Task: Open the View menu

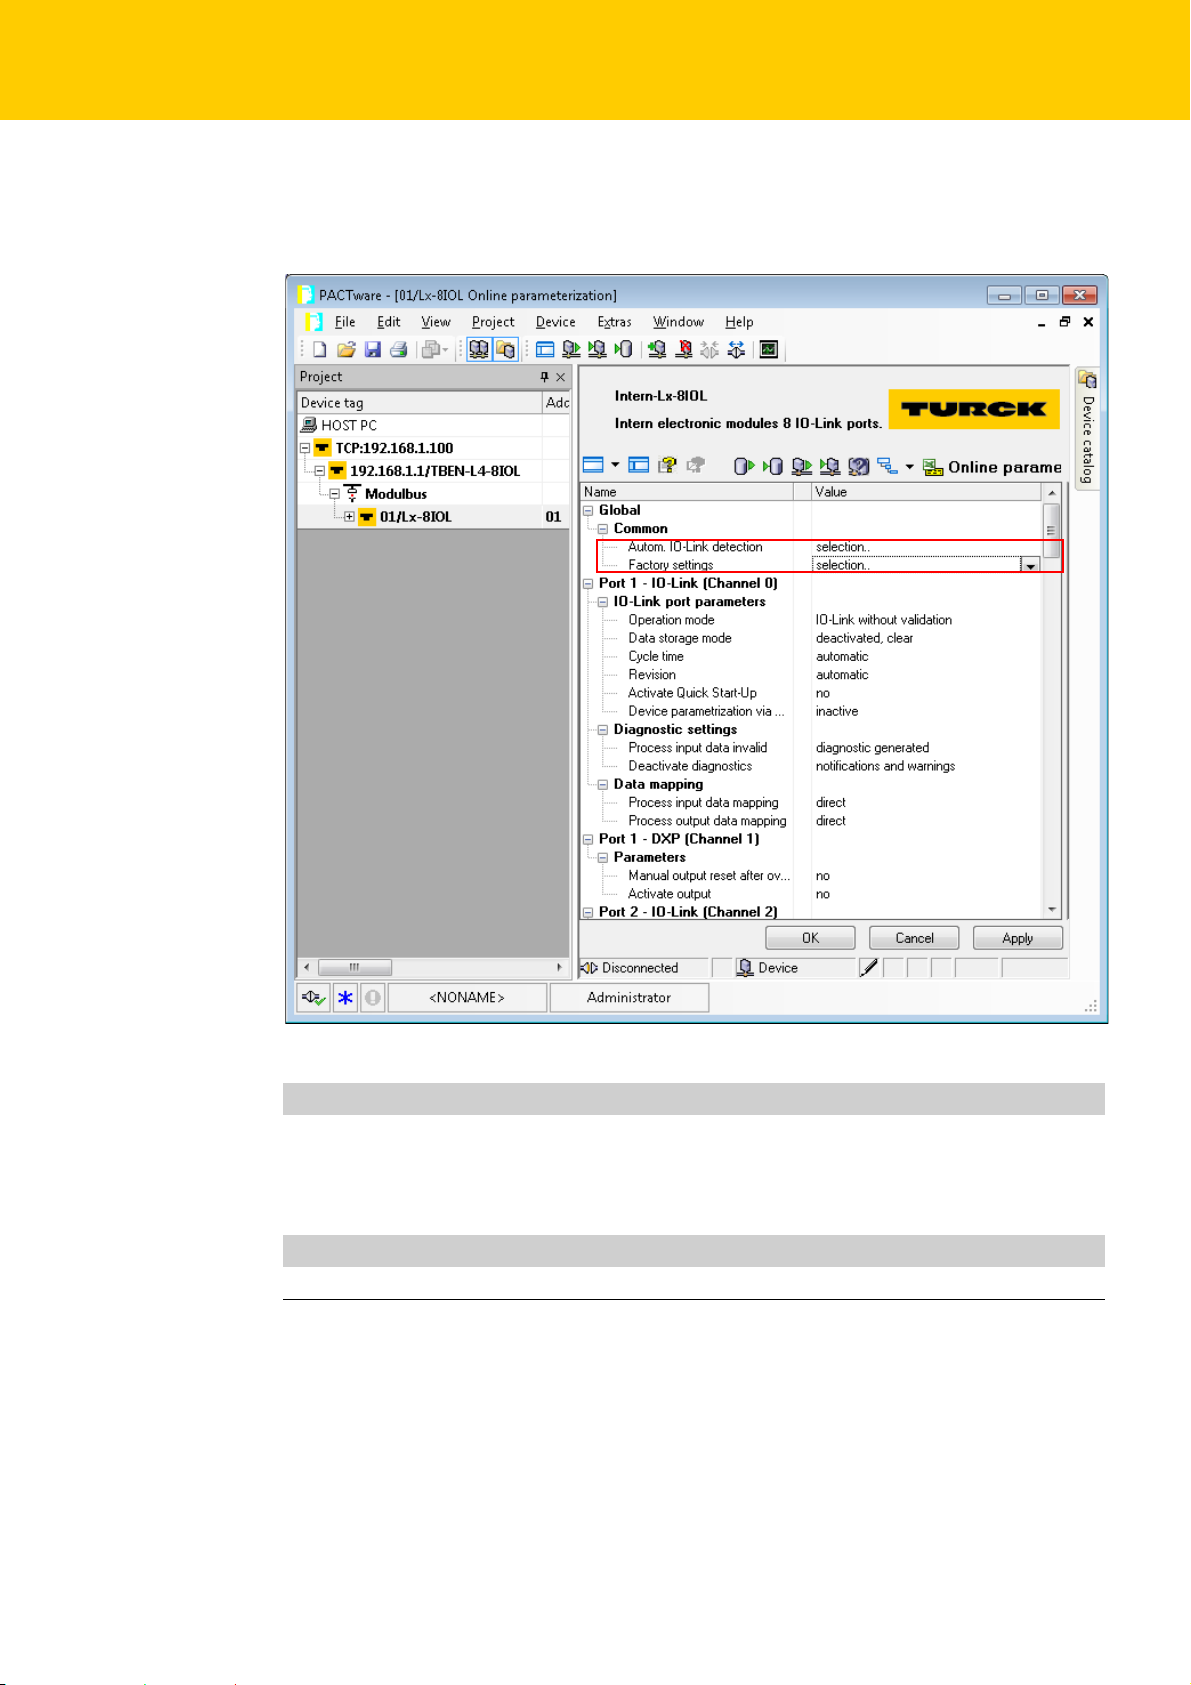Action: 435,322
